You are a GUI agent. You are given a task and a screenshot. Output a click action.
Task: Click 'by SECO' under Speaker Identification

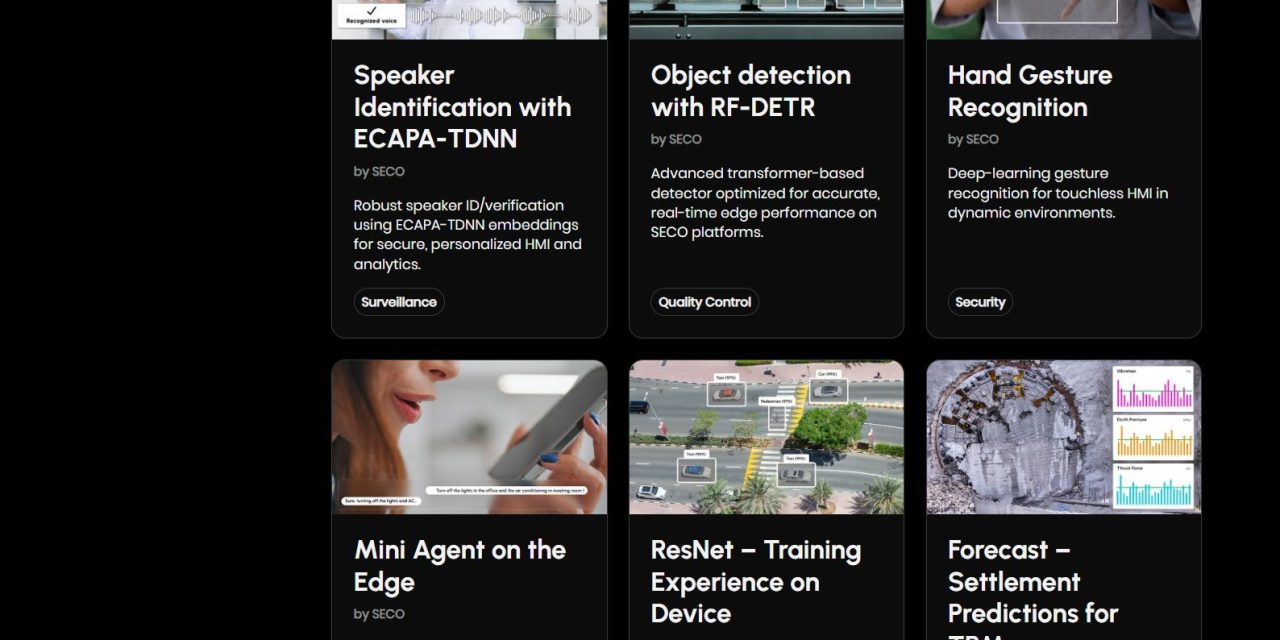[379, 171]
